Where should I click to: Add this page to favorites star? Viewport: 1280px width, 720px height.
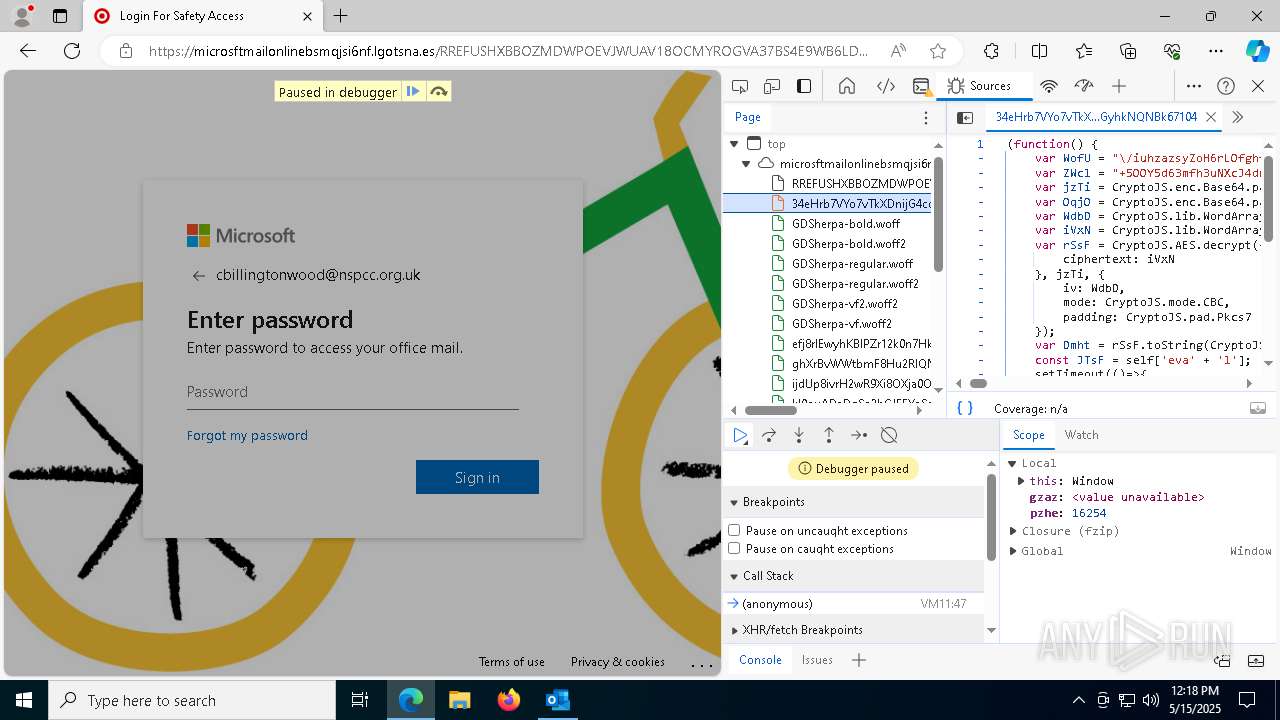tap(937, 51)
